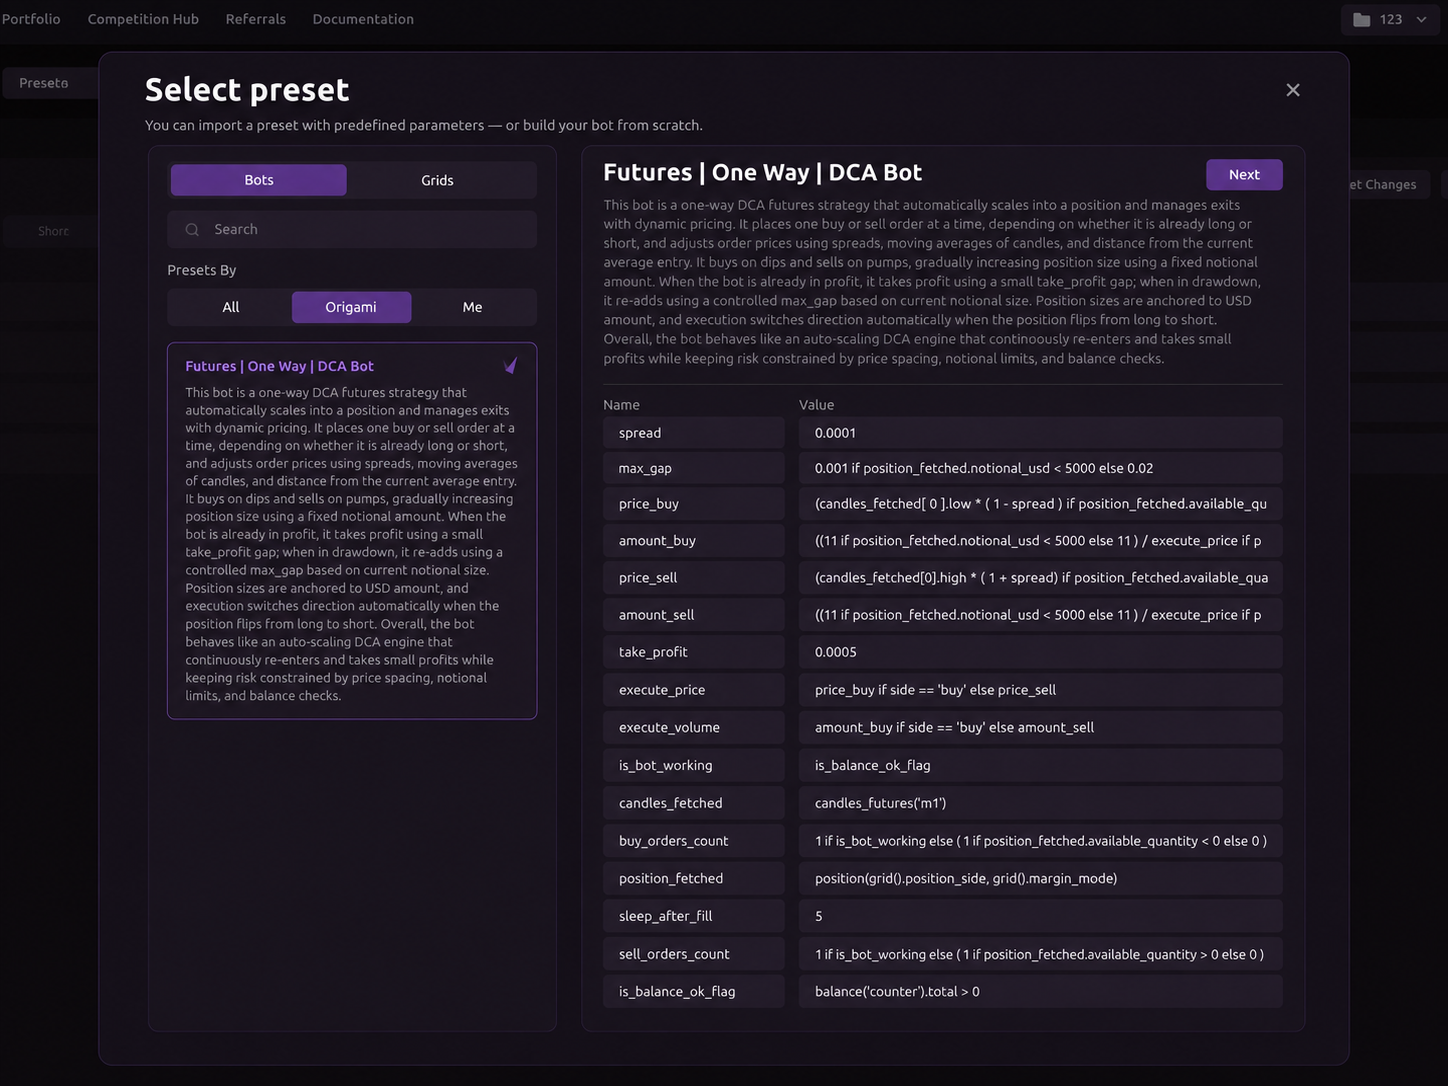Open Documentation in the top navigation
Viewport: 1448px width, 1086px height.
pos(363,19)
